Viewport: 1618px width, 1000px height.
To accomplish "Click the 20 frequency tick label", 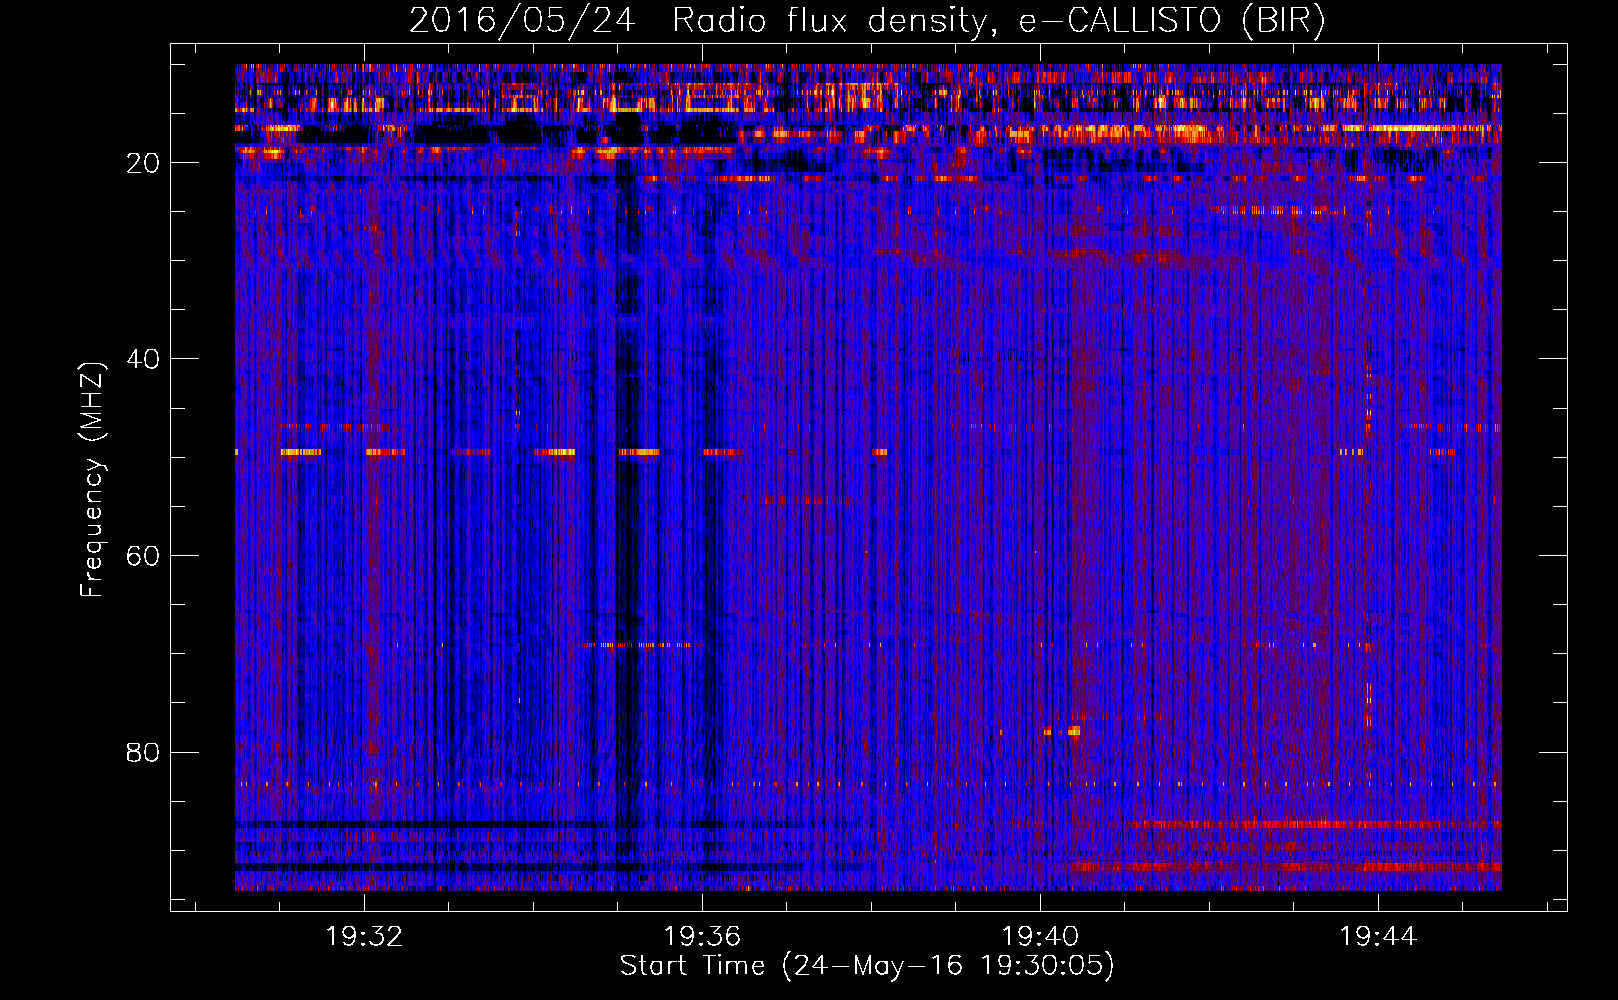I will coord(143,163).
